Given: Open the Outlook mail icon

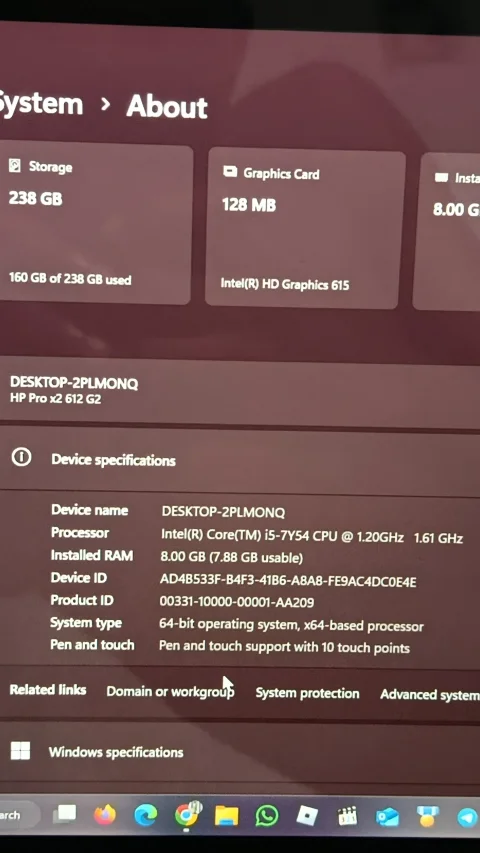Looking at the screenshot, I should click(387, 817).
